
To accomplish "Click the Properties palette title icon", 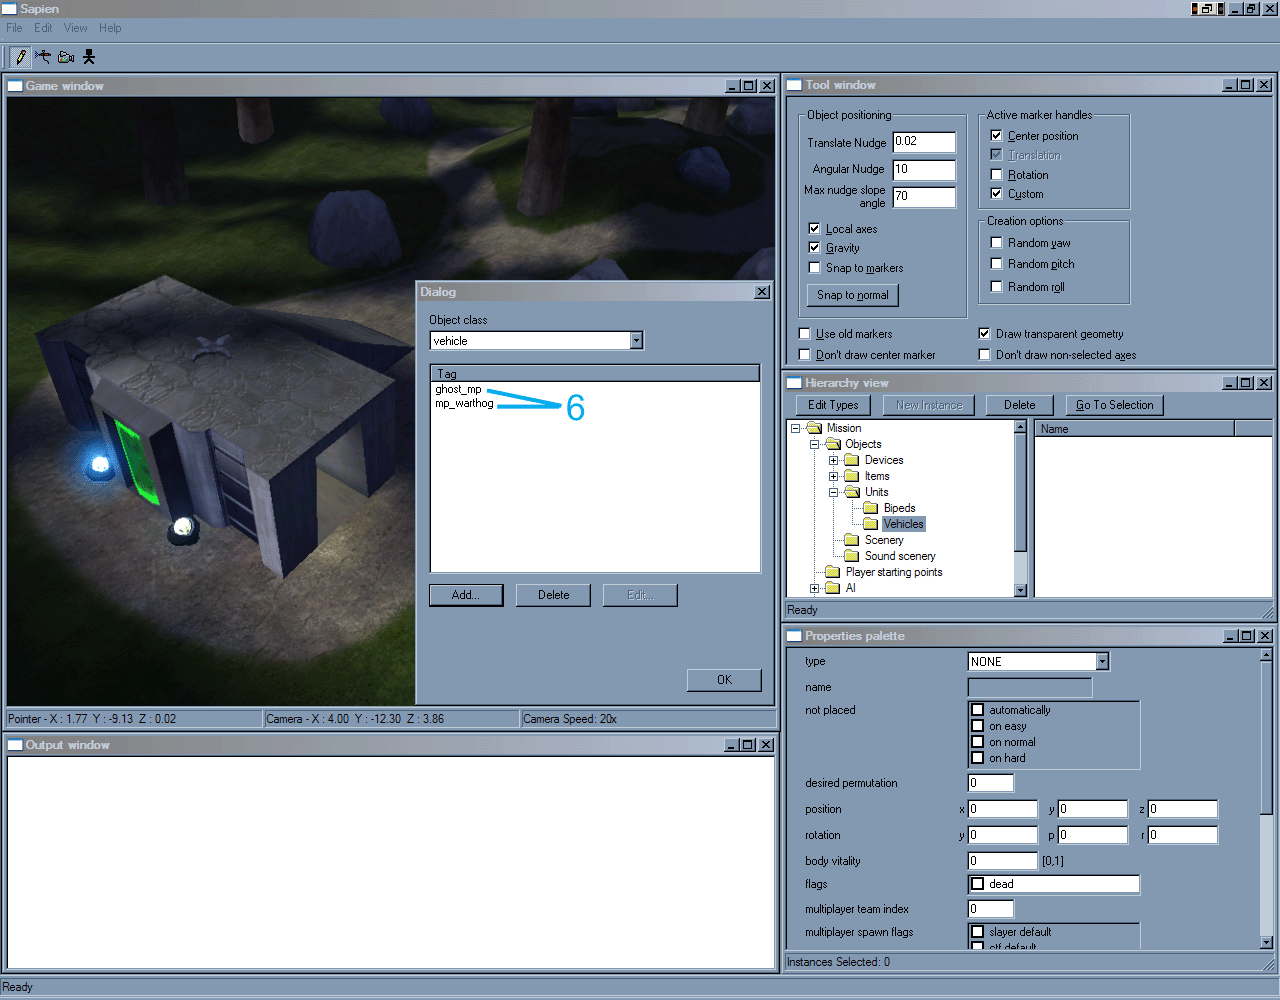I will (794, 636).
